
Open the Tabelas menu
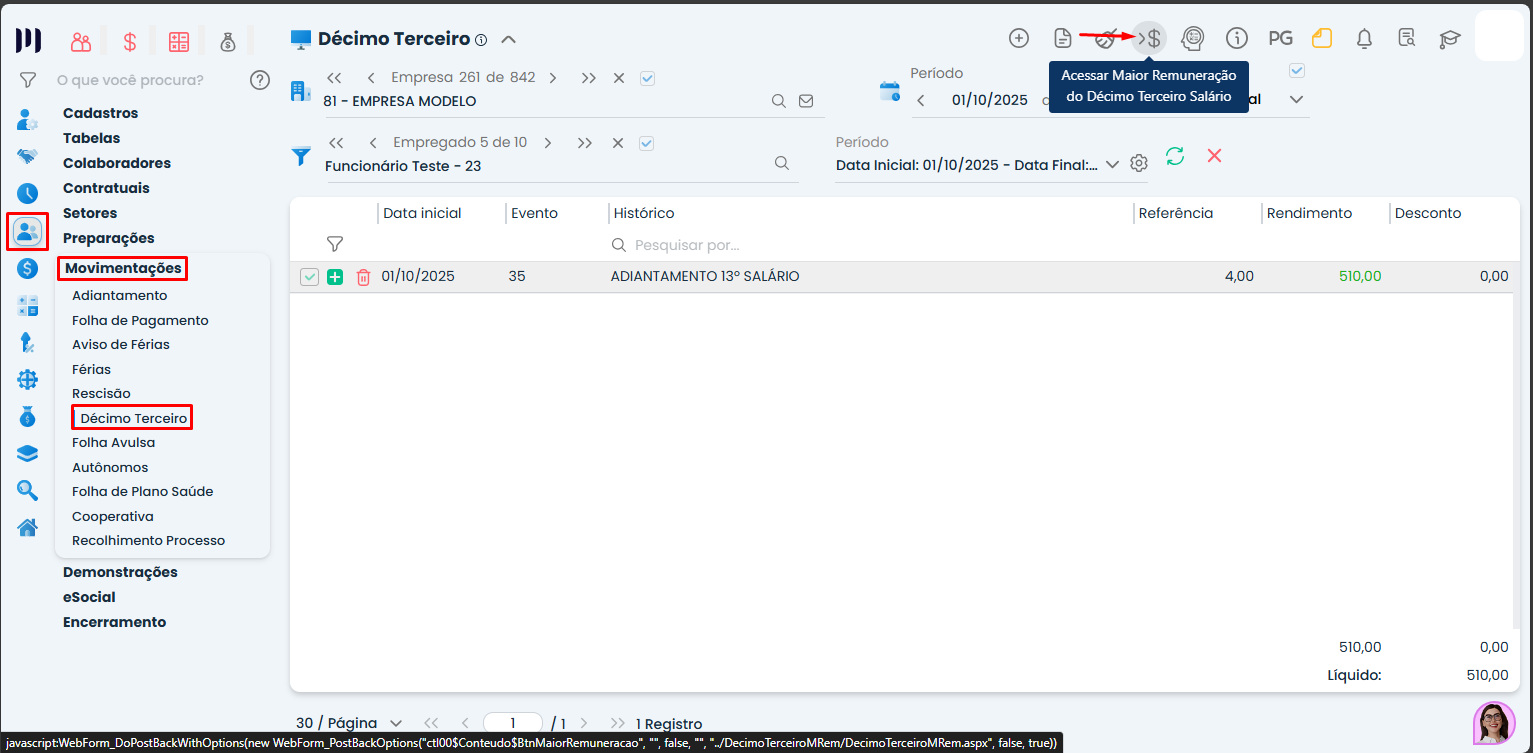point(91,138)
